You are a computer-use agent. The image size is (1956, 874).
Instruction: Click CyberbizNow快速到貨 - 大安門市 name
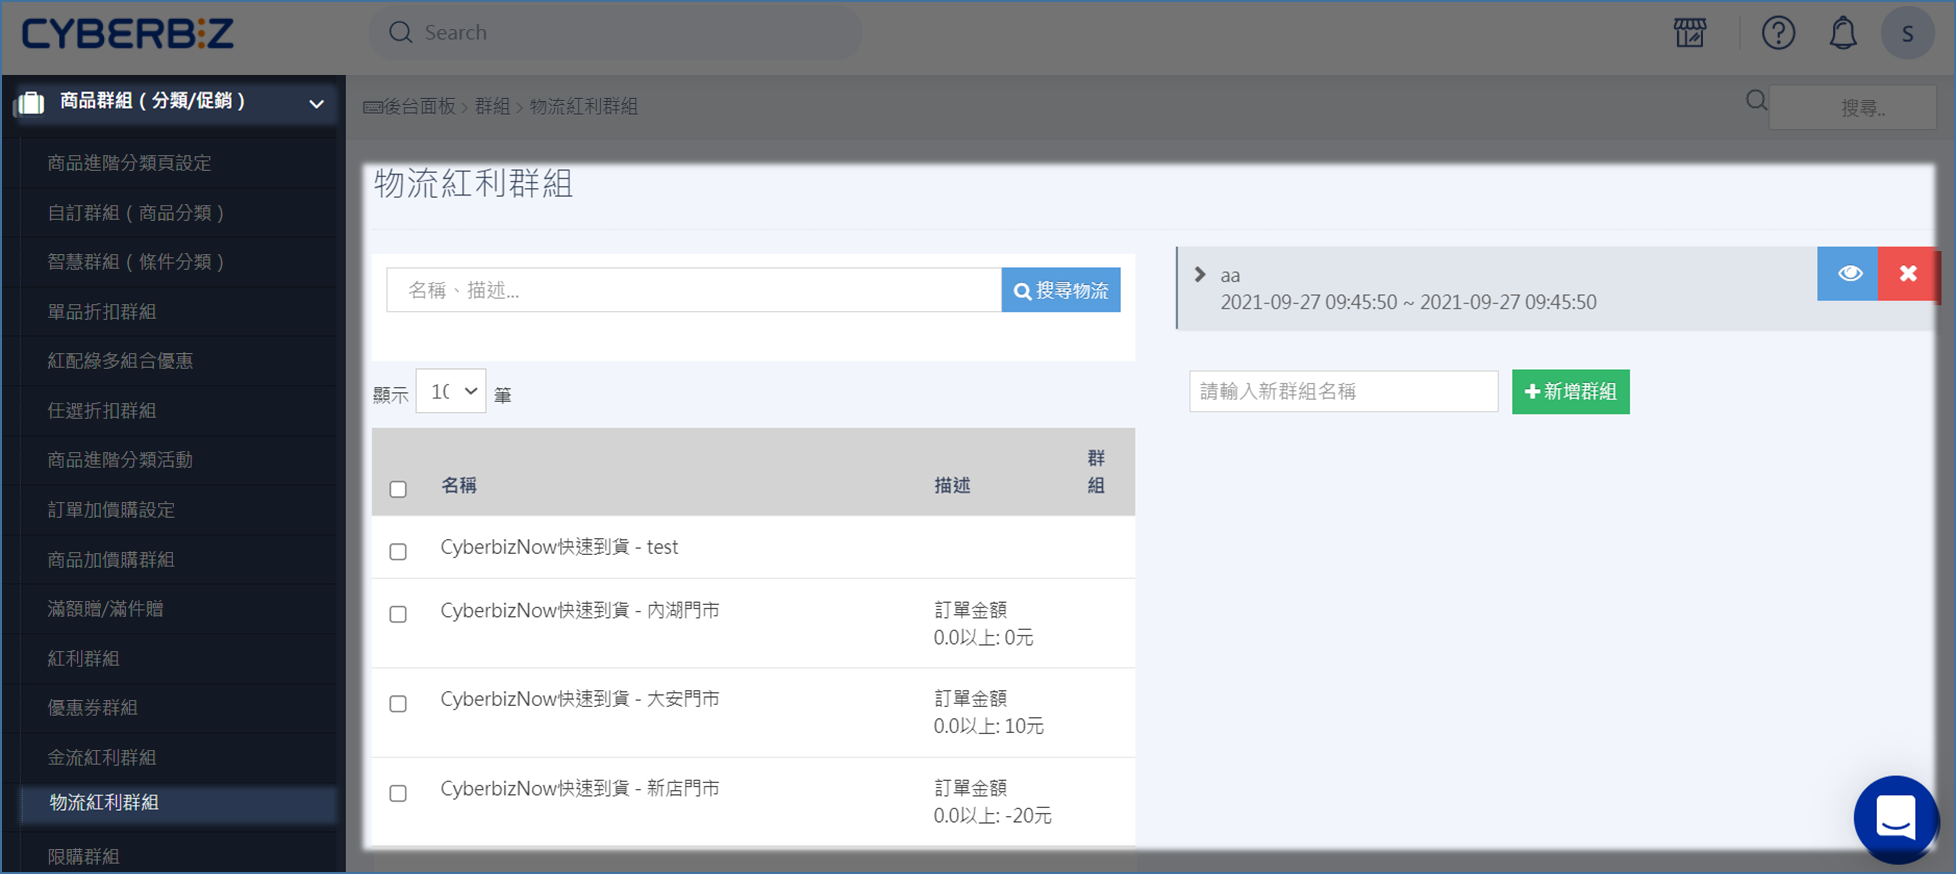pyautogui.click(x=580, y=698)
